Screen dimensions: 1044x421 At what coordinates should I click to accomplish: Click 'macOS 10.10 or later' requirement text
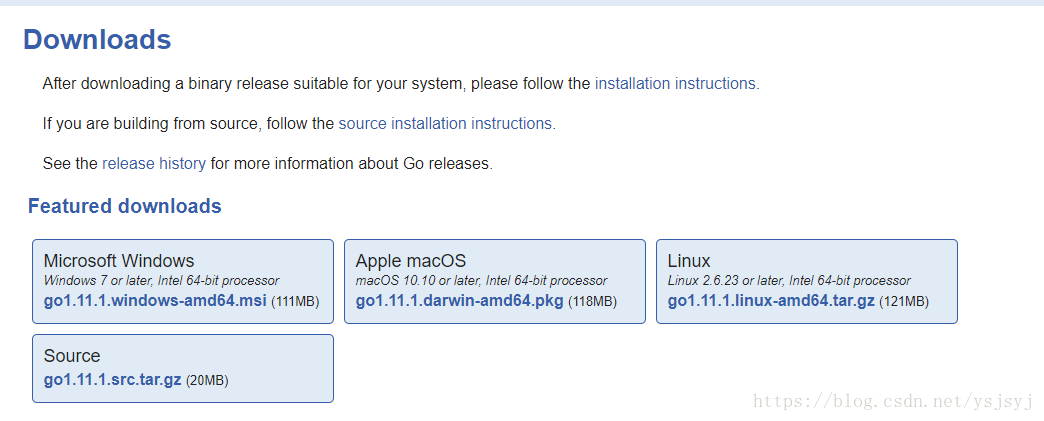[x=481, y=281]
